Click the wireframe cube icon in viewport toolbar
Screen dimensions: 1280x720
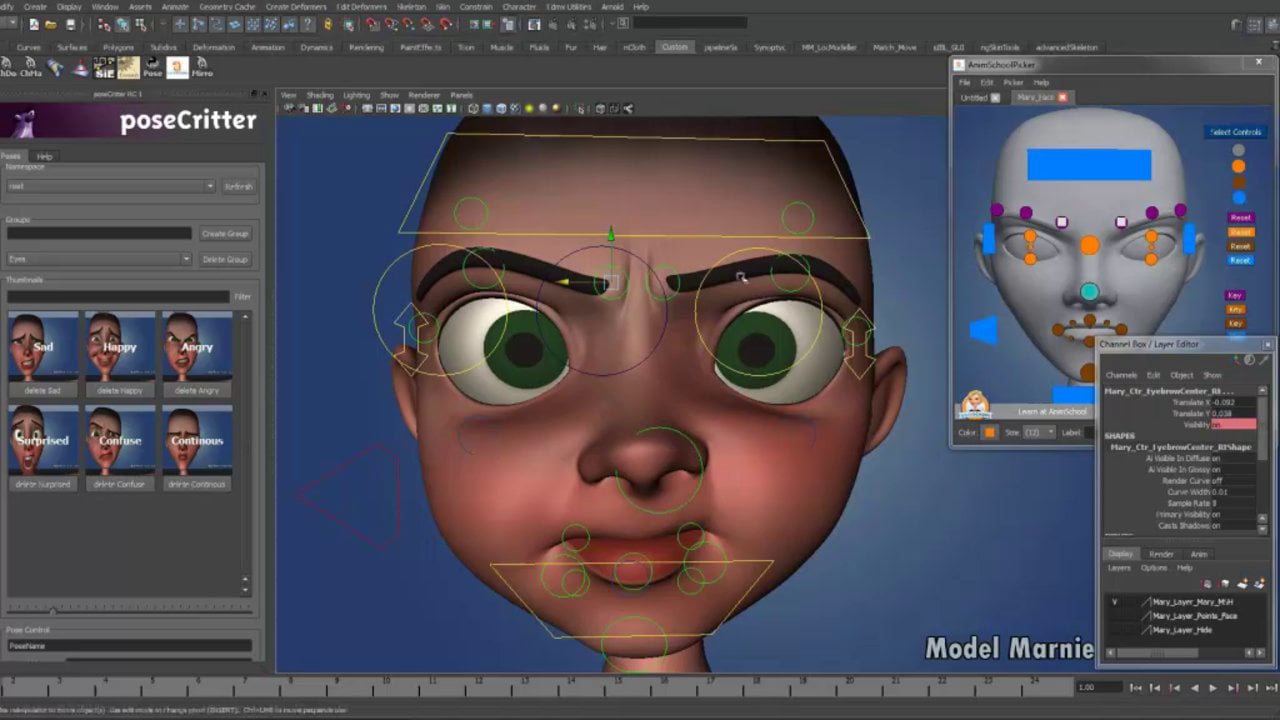pyautogui.click(x=473, y=108)
